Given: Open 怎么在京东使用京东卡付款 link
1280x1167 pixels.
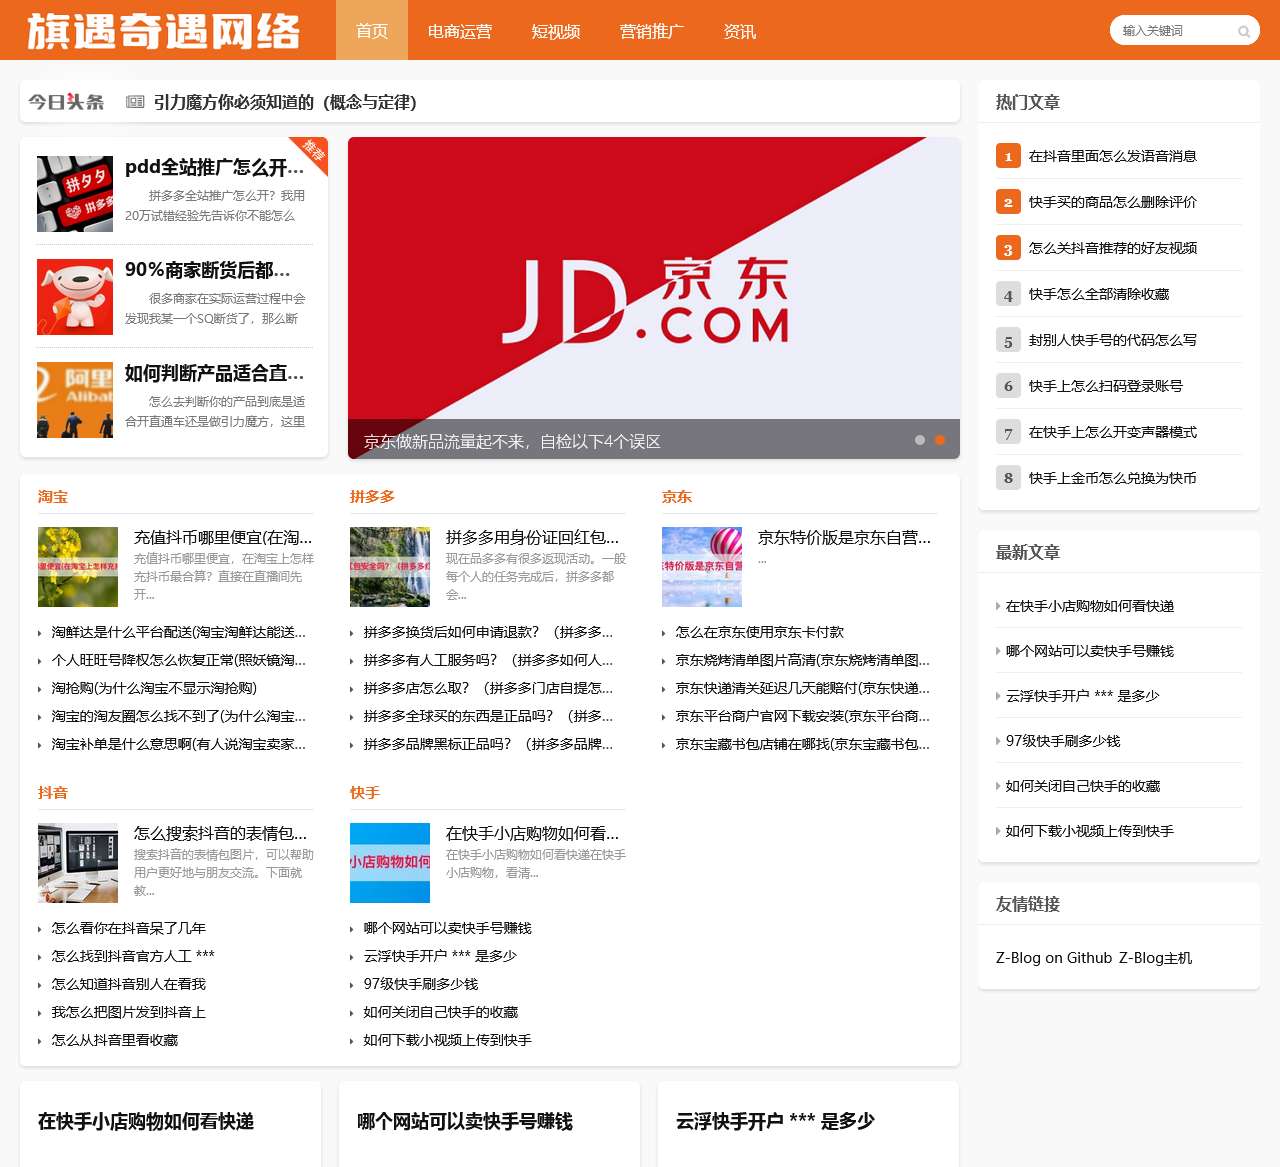Looking at the screenshot, I should (x=760, y=632).
